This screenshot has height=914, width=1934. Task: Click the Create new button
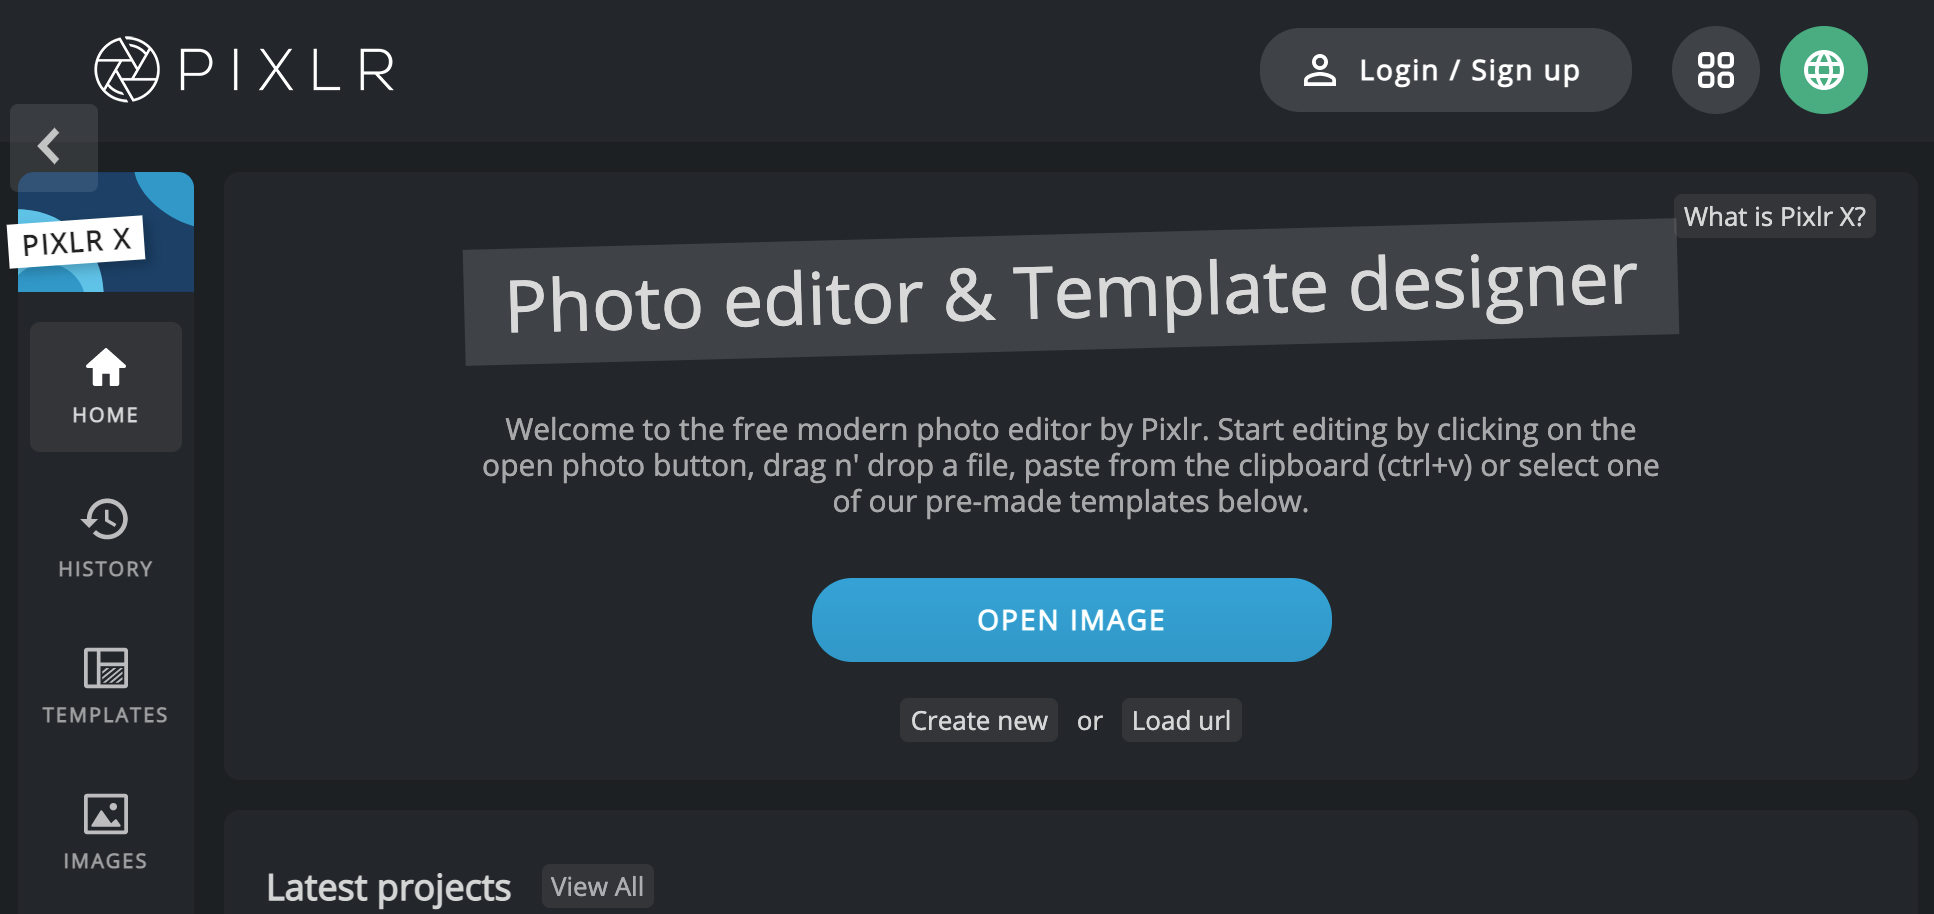(978, 721)
